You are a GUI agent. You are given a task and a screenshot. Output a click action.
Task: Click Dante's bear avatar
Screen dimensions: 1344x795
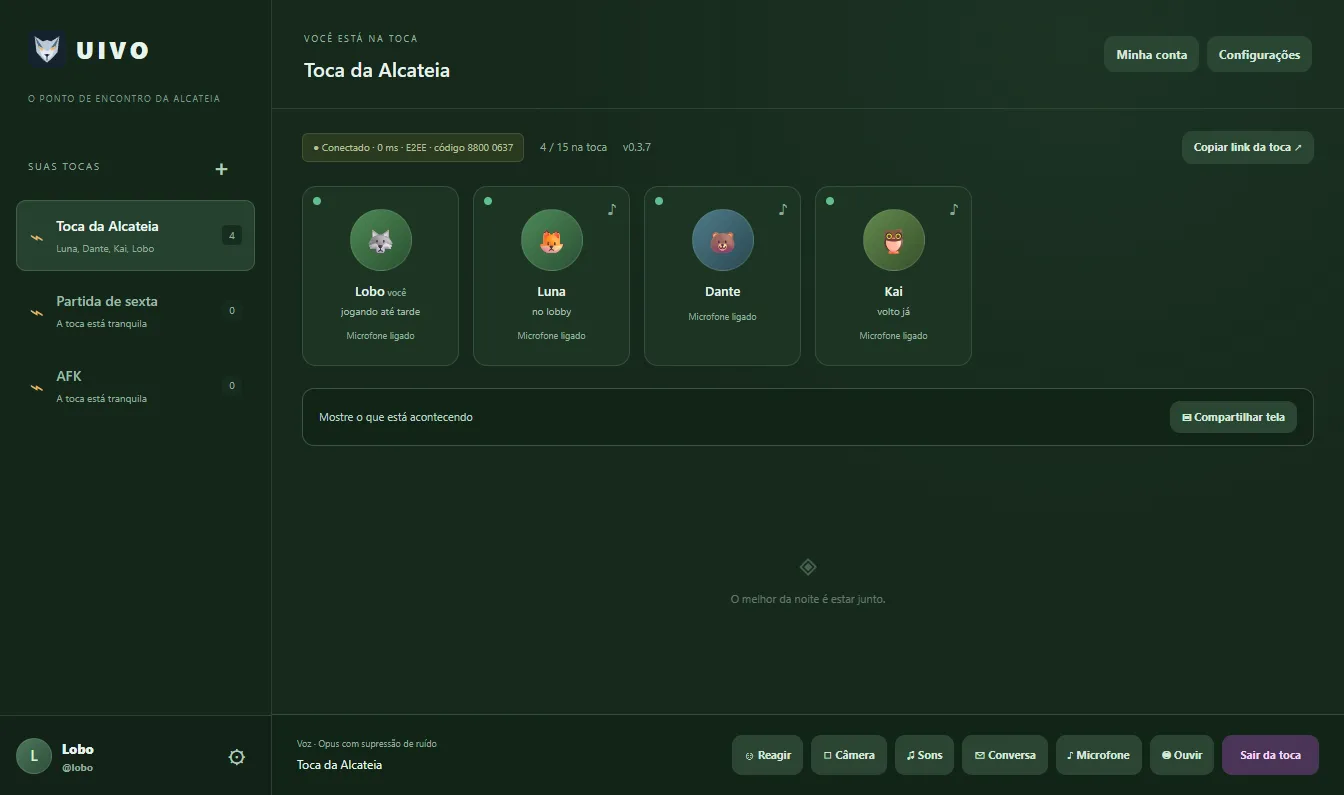click(723, 240)
